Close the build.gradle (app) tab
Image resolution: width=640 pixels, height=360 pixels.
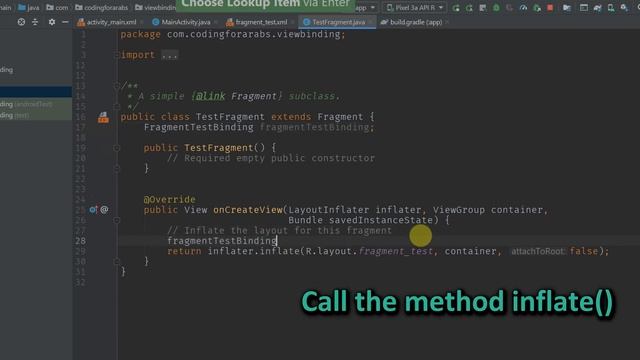tap(447, 22)
